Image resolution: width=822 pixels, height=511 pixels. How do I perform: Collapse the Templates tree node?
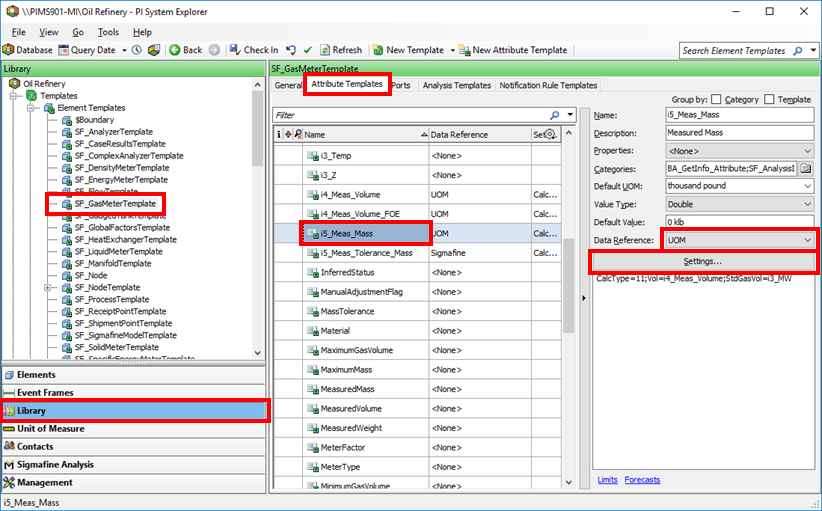[x=13, y=96]
